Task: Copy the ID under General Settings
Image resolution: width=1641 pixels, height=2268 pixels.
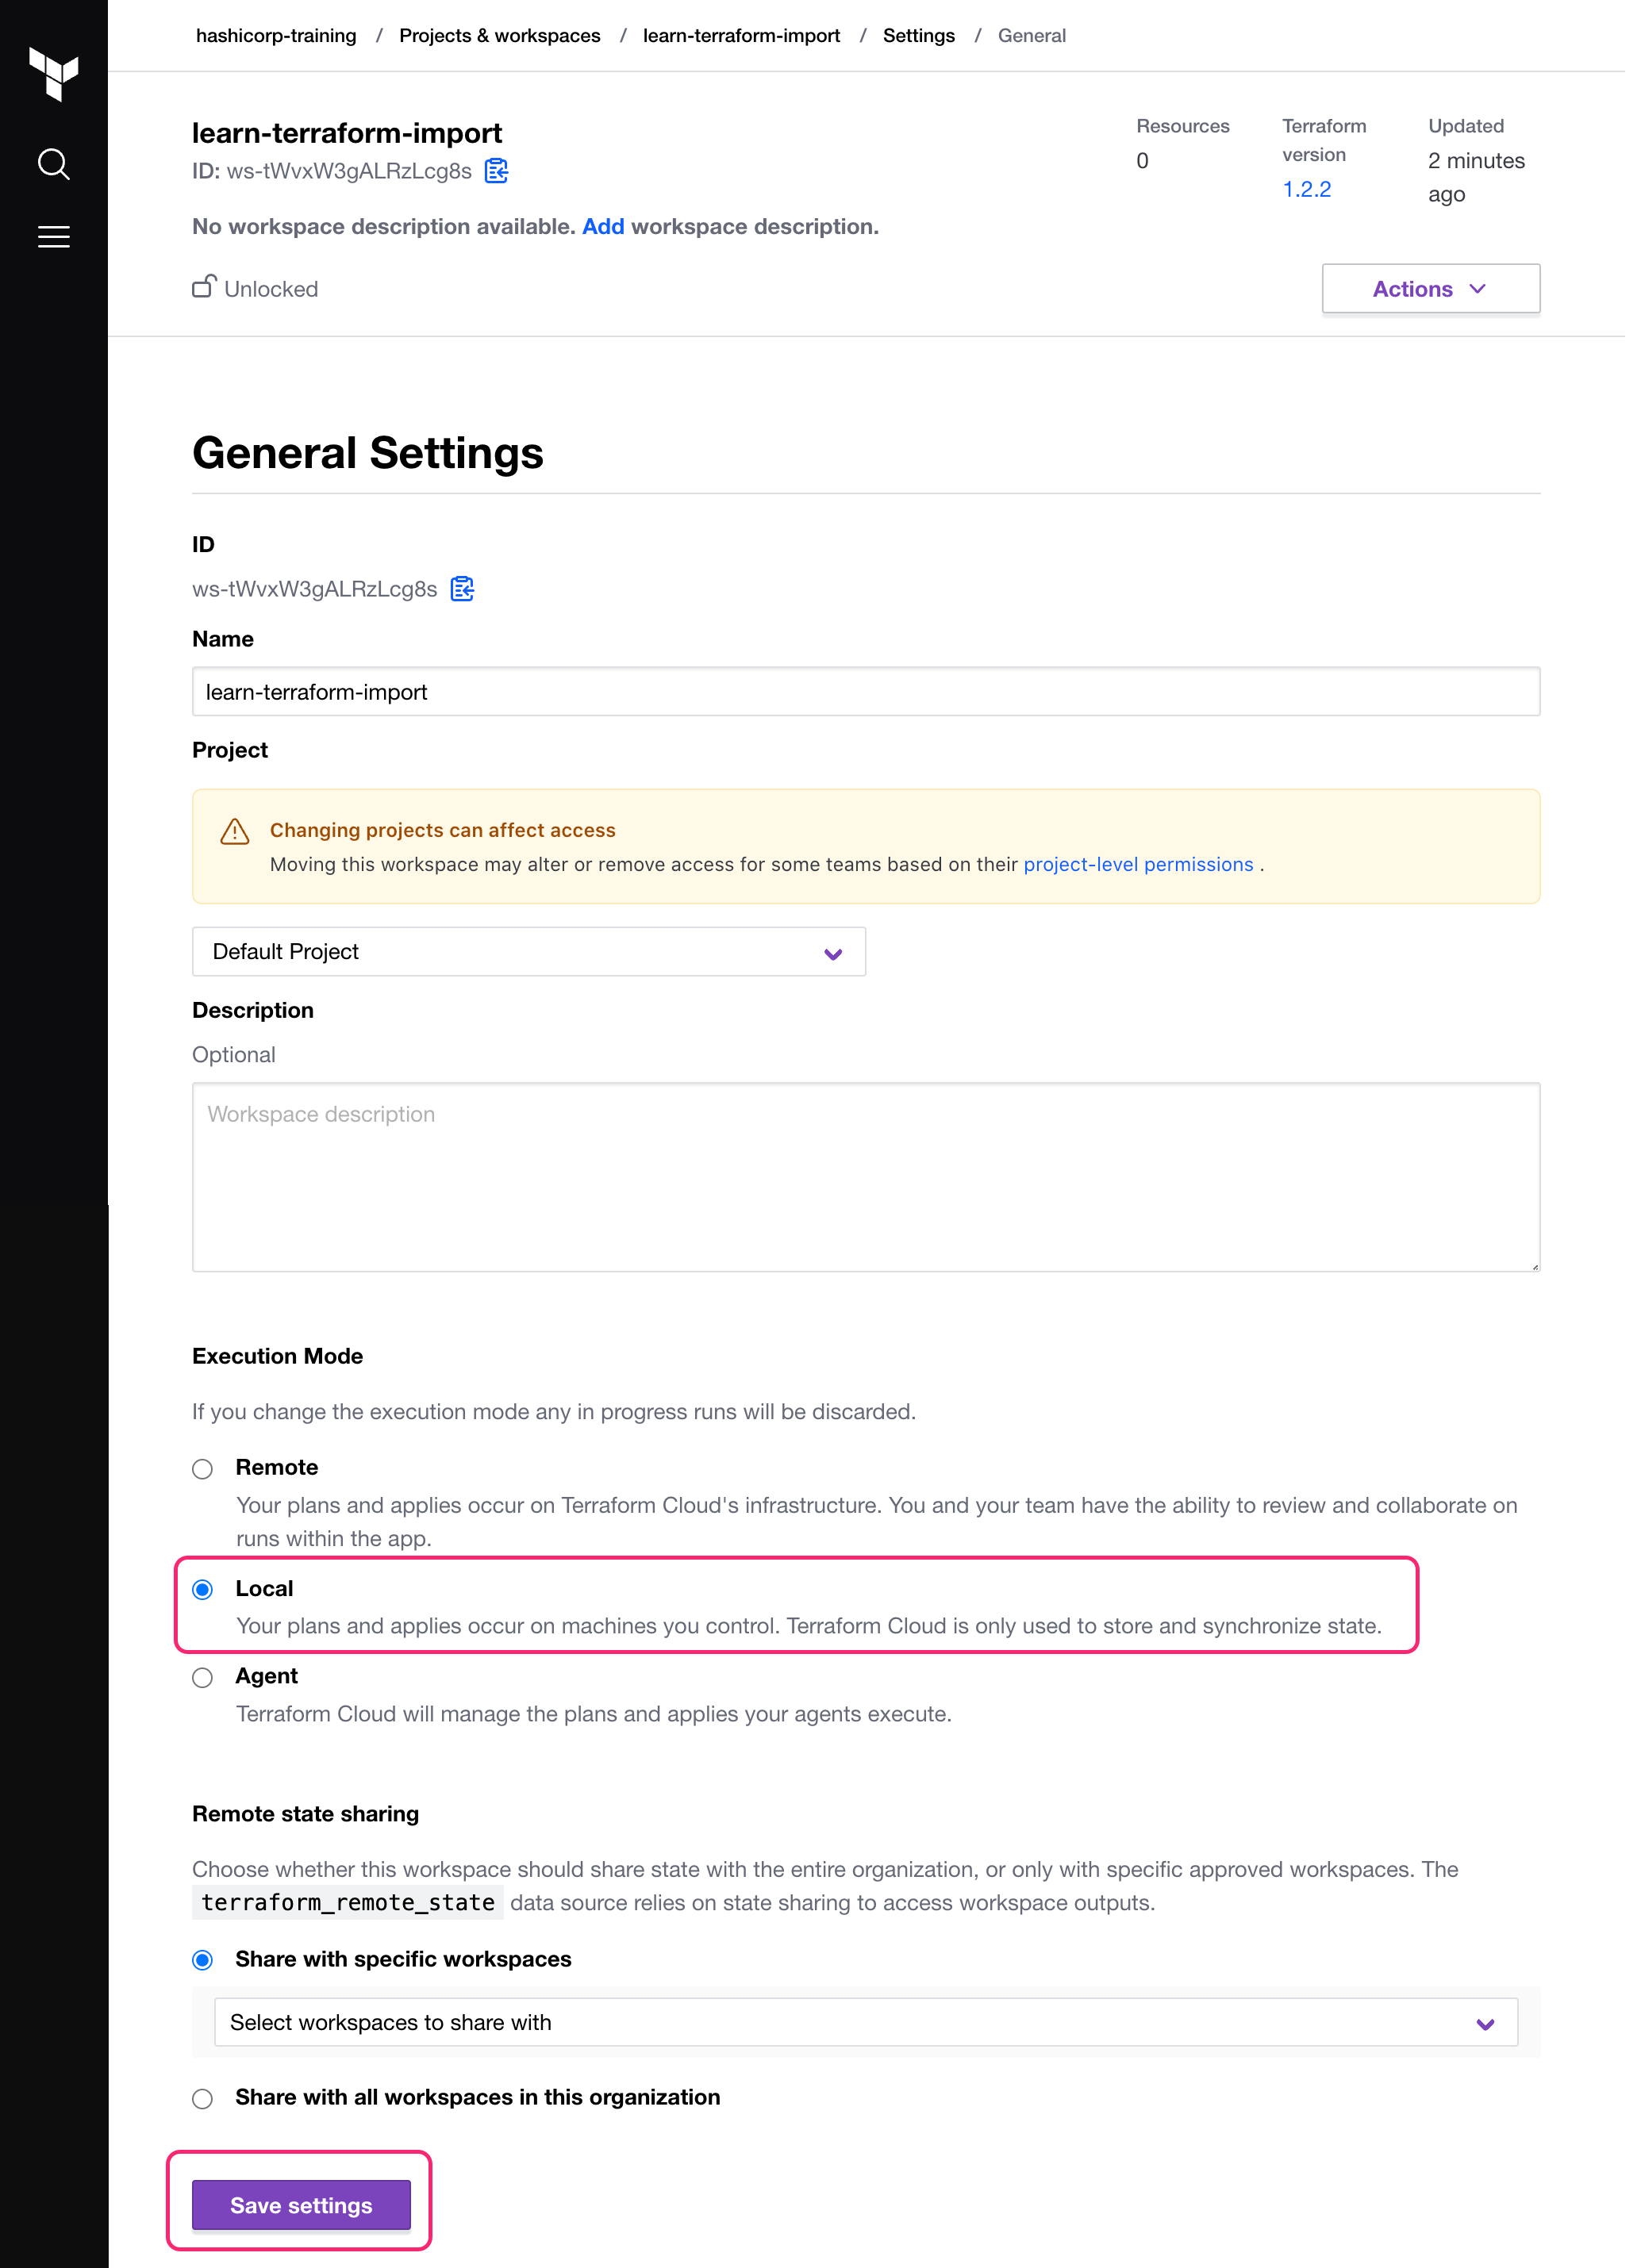Action: click(462, 589)
